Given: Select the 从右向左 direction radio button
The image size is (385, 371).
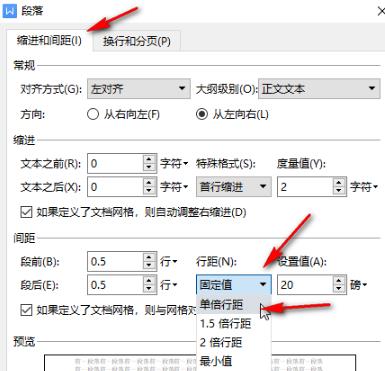Looking at the screenshot, I should coord(93,114).
